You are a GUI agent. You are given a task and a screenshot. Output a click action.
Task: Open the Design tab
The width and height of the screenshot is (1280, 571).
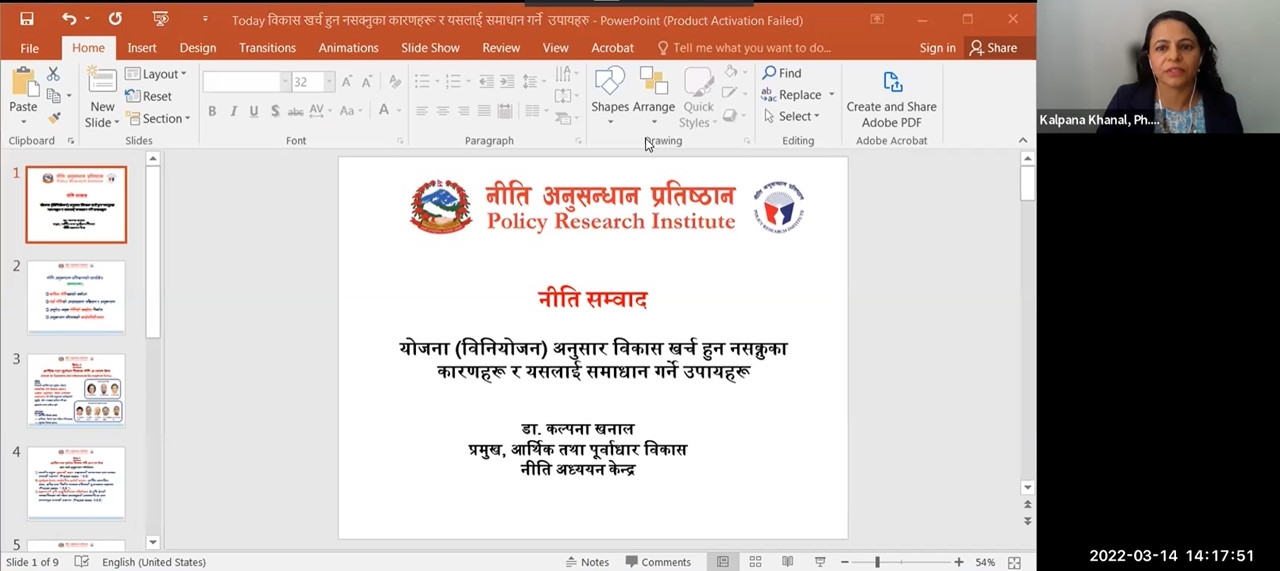click(198, 48)
